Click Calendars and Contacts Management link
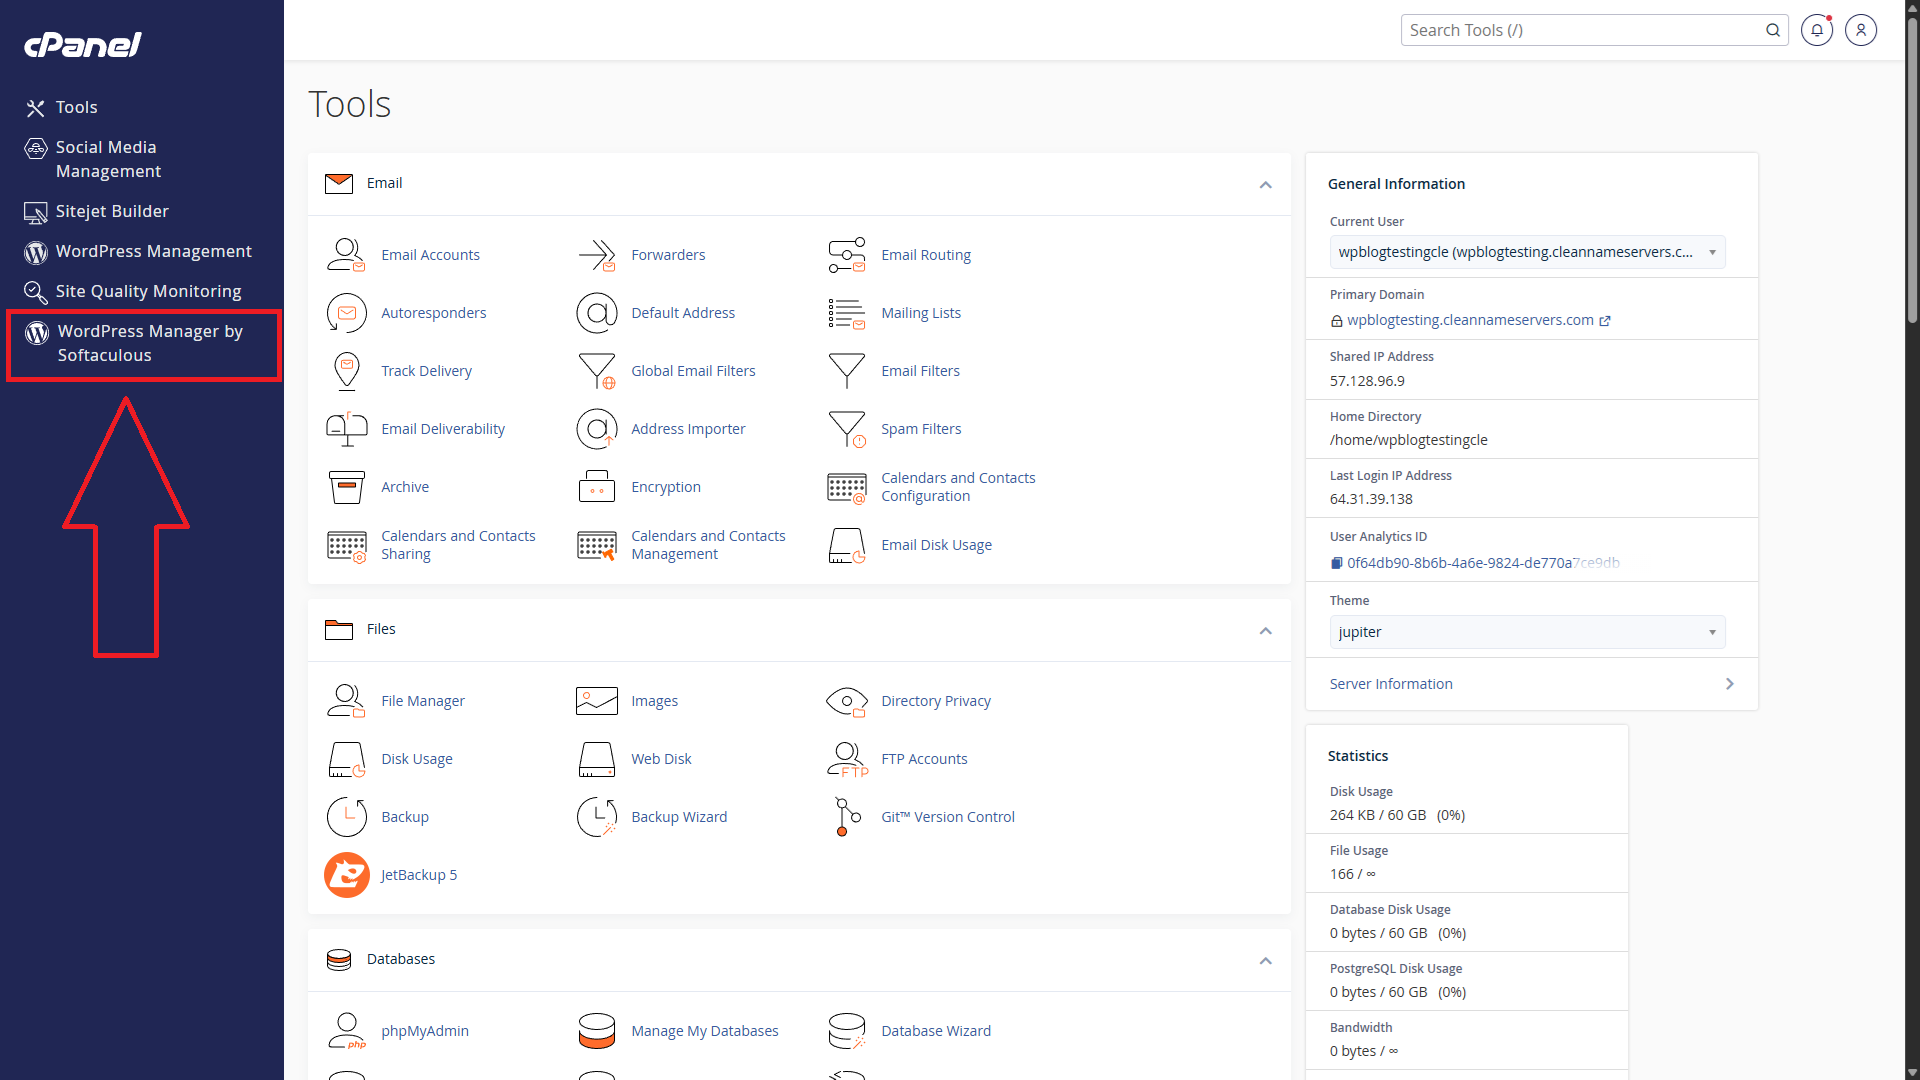Image resolution: width=1920 pixels, height=1080 pixels. [708, 545]
